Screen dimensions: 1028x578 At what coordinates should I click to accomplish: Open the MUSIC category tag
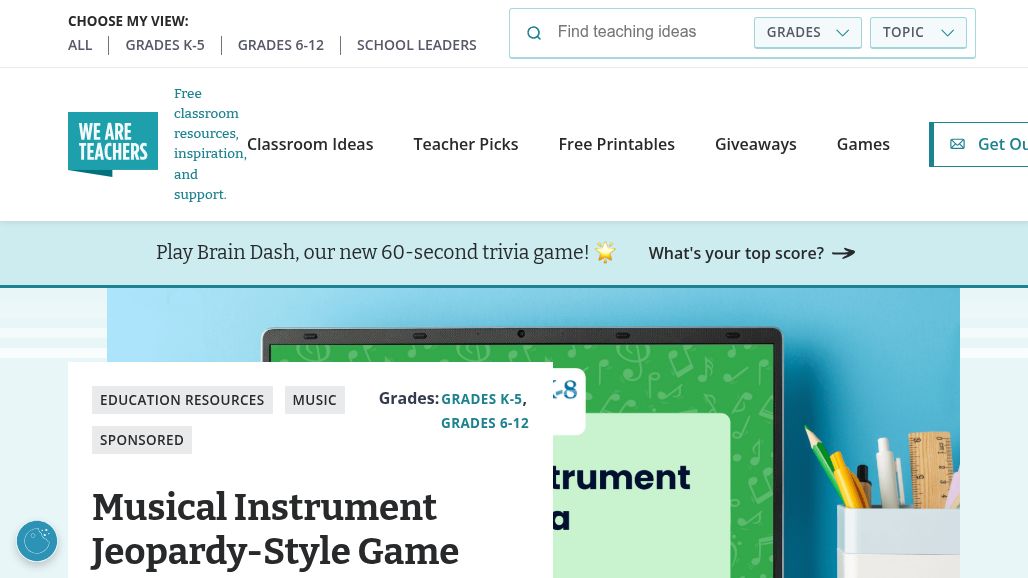click(315, 400)
